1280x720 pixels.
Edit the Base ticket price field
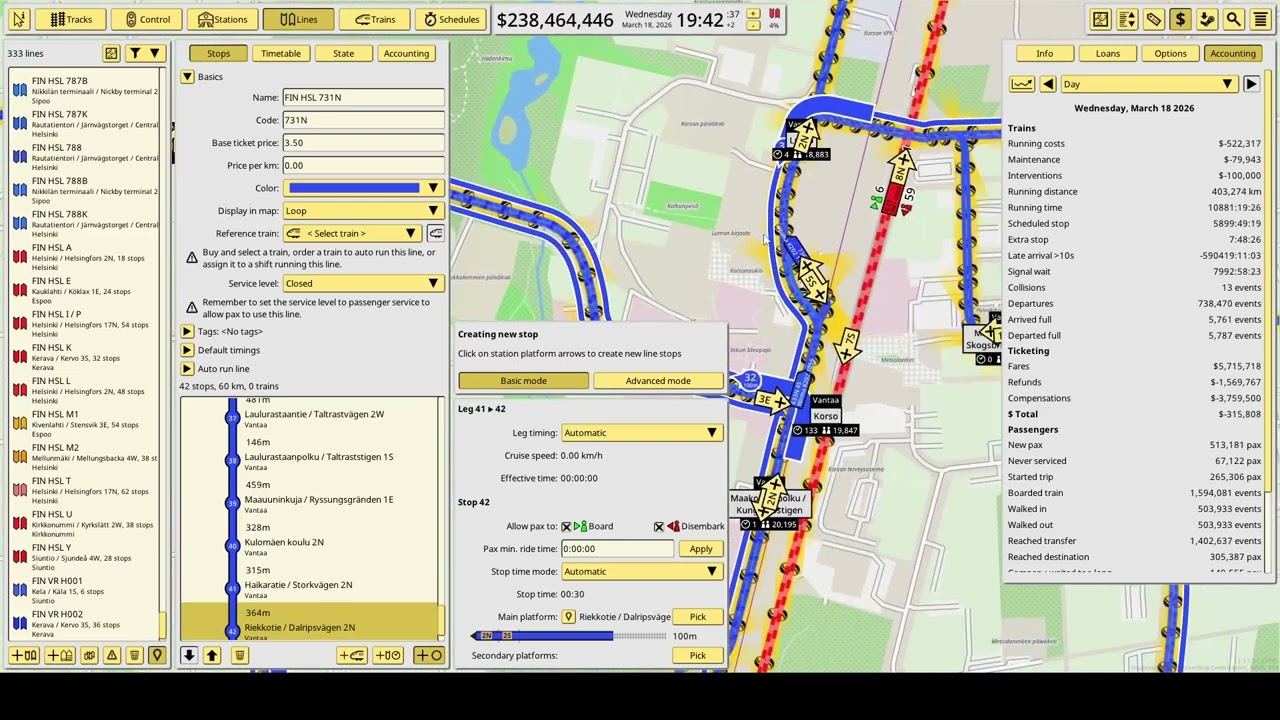pos(363,143)
